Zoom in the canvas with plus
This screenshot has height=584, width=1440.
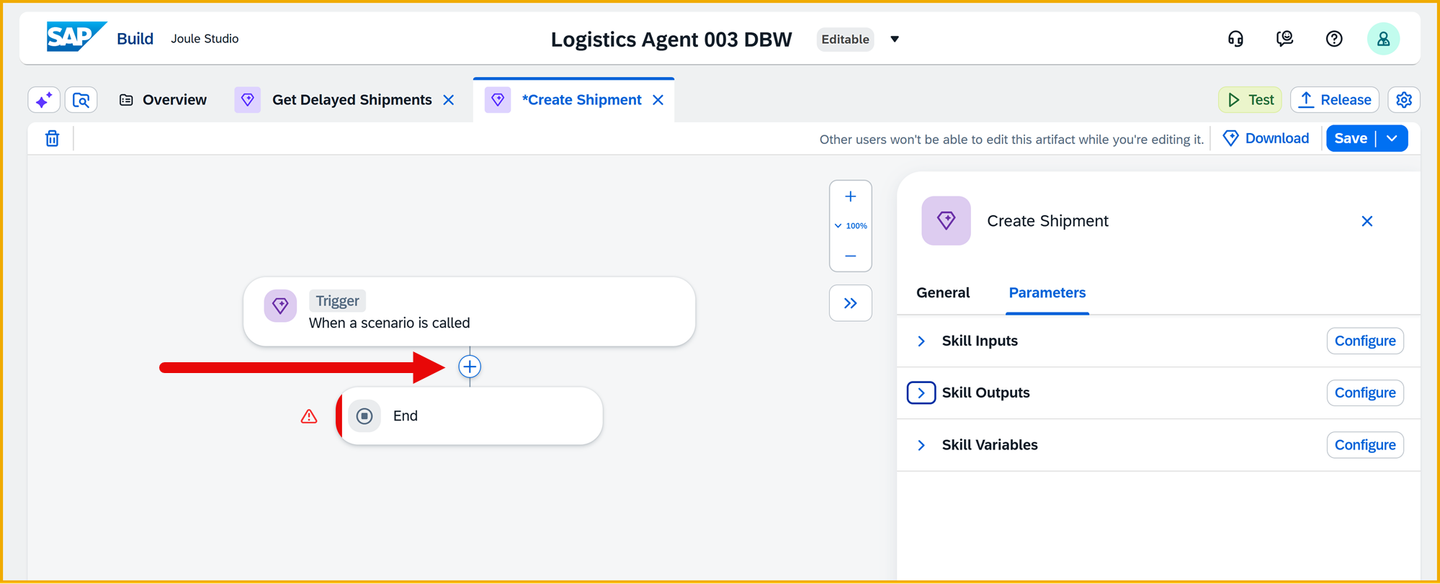point(850,197)
